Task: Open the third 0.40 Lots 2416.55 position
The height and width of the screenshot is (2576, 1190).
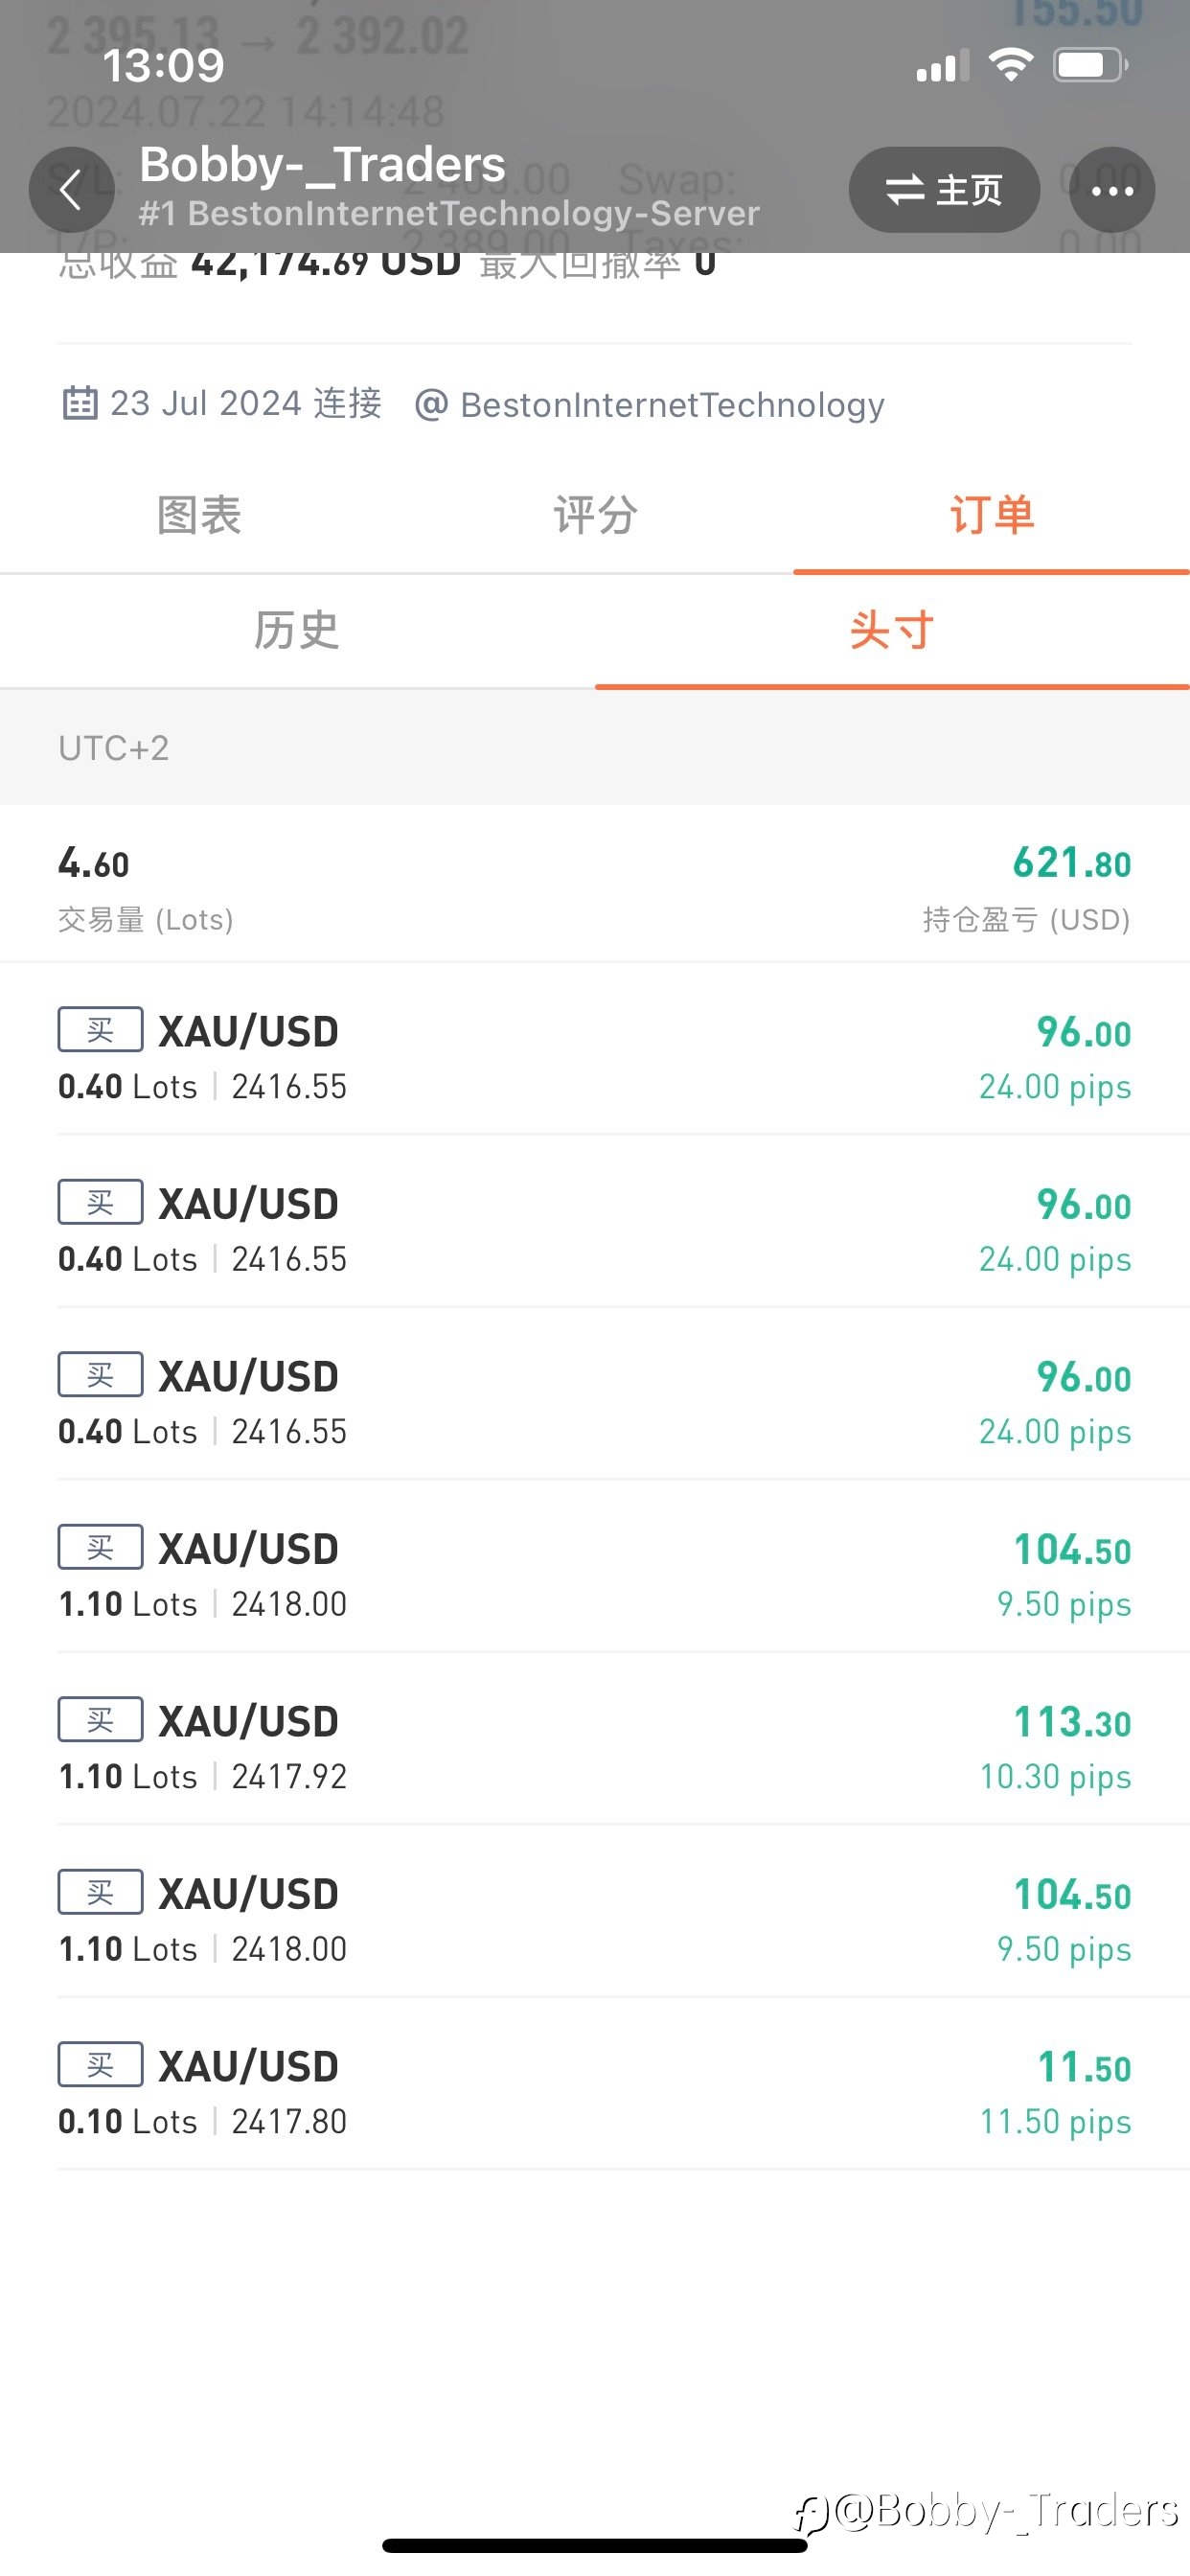Action: pyautogui.click(x=595, y=1394)
